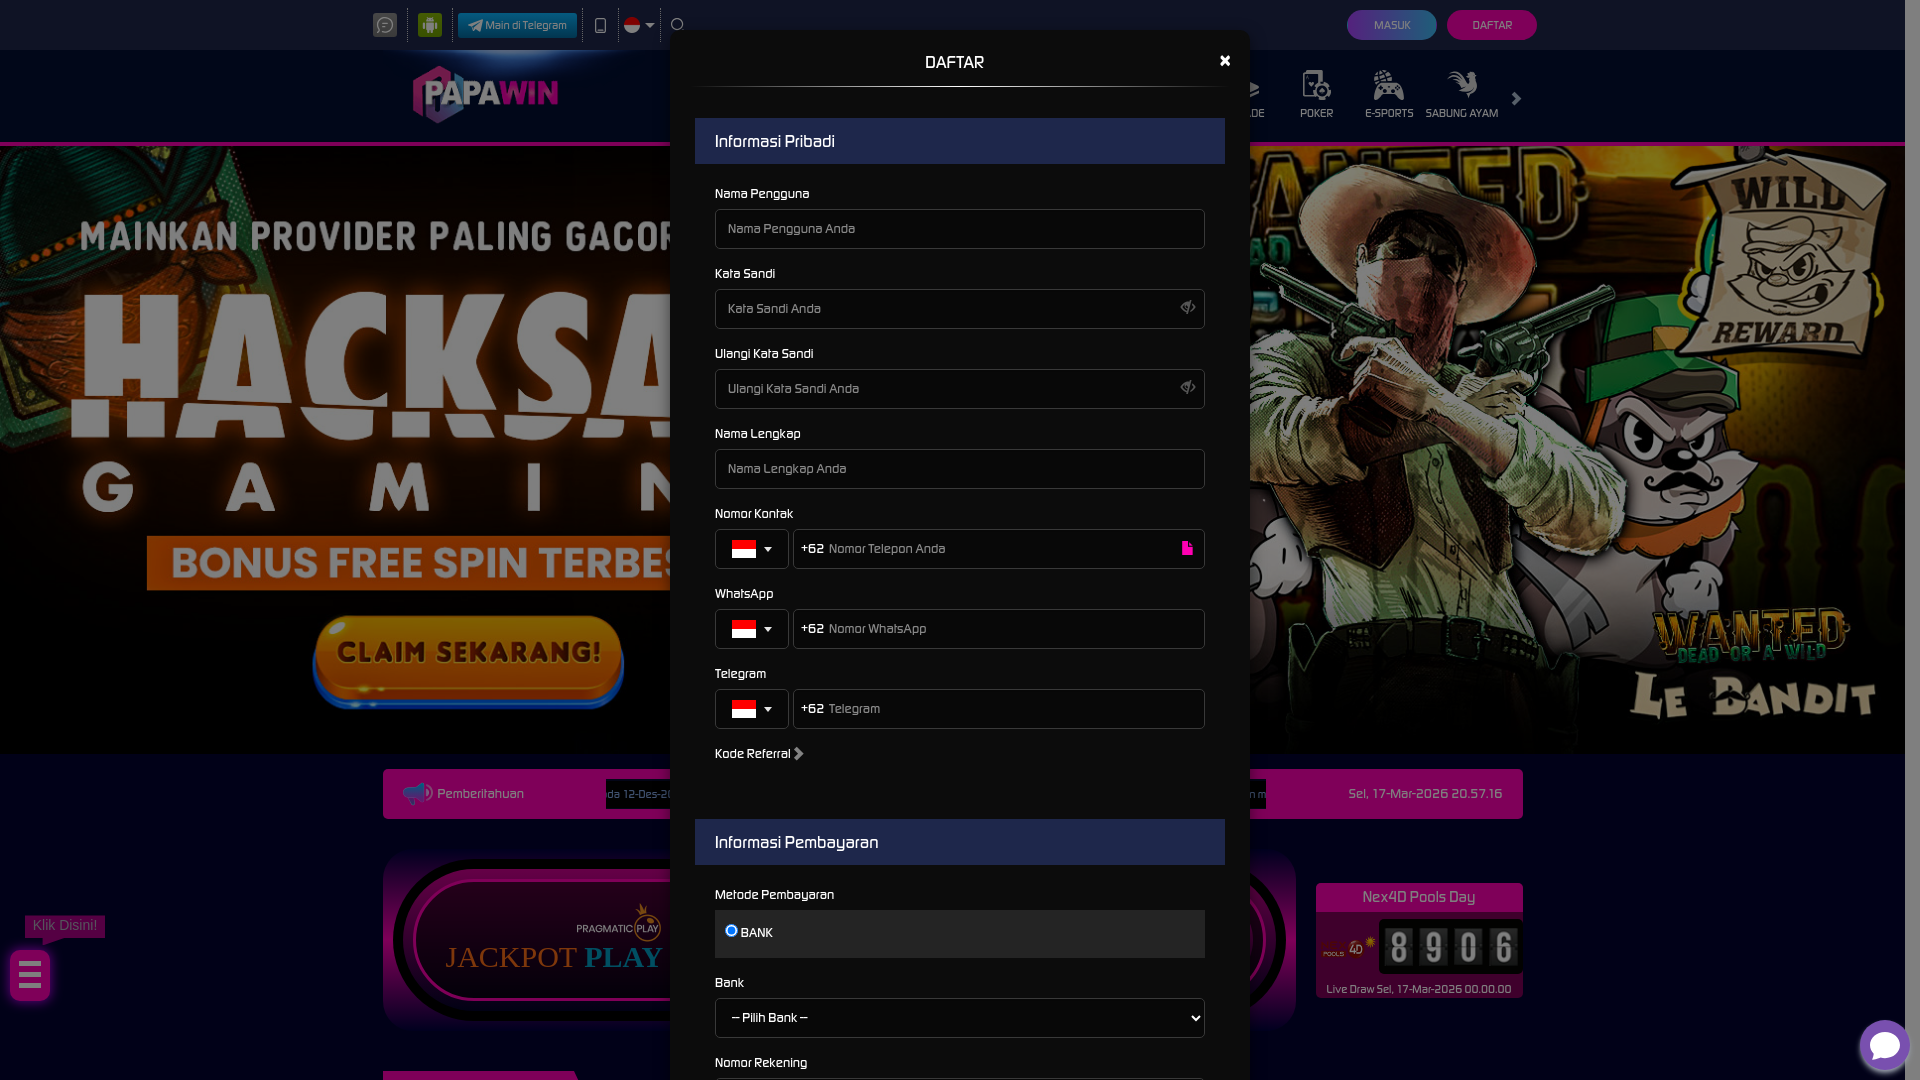Click Main di Telegram button
The width and height of the screenshot is (1920, 1080).
click(x=517, y=25)
